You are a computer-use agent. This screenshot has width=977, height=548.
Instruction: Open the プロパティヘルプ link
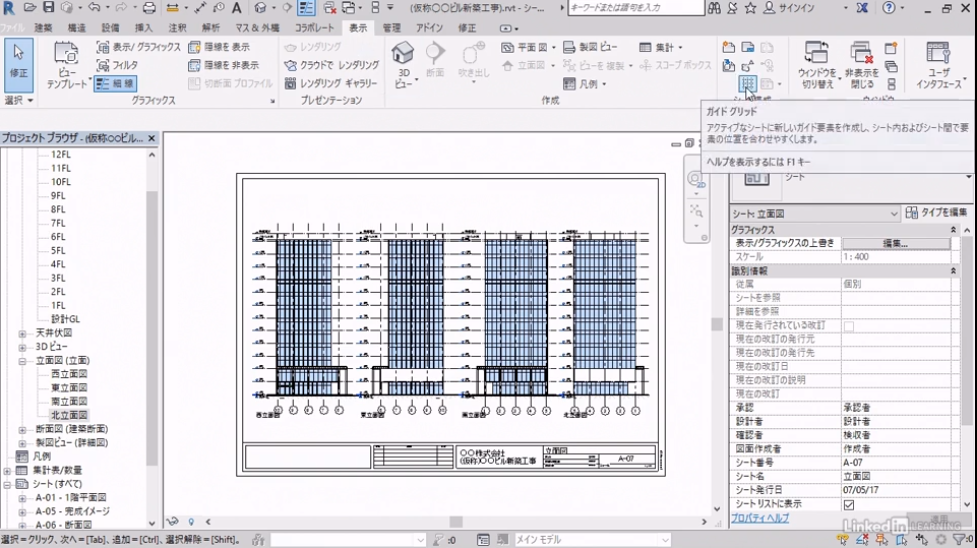pos(759,519)
